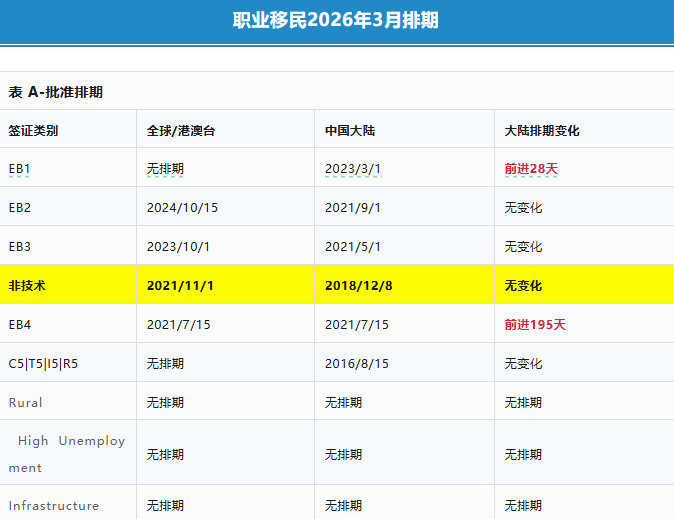Click the 2023/10/1 date cell
This screenshot has height=519, width=674.
(178, 247)
